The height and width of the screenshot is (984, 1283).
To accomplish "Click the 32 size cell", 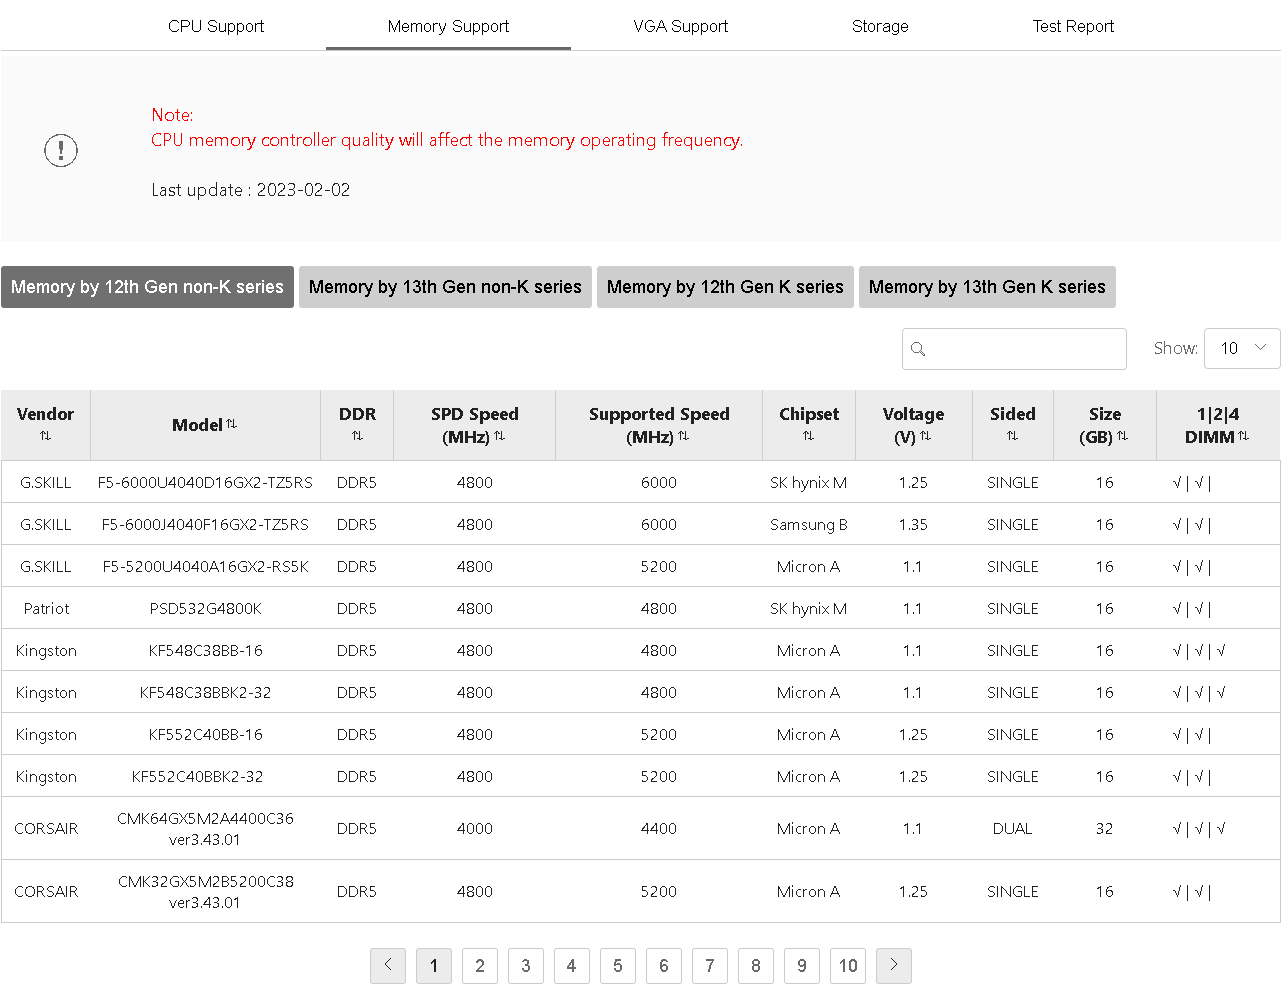I will coord(1104,829).
